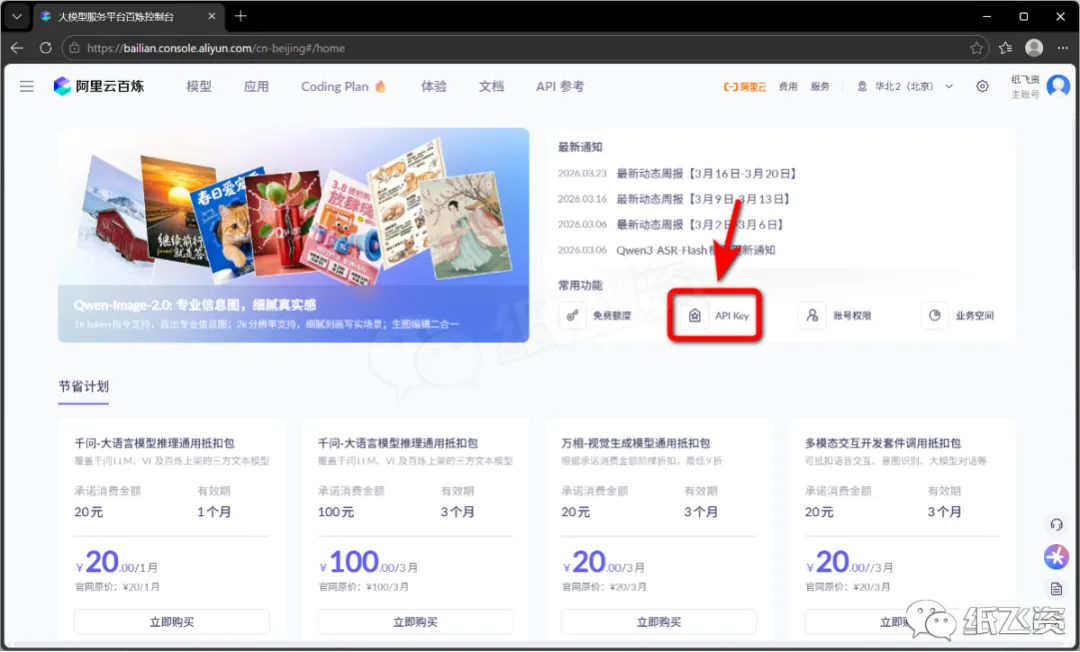This screenshot has height=652, width=1080.
Task: Open notice 最新动态周报 3月9日-3月13日
Action: [703, 199]
